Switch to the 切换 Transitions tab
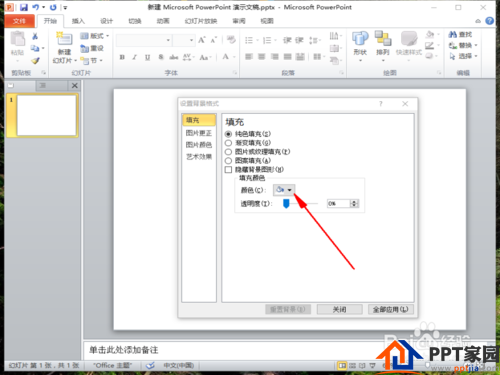 coord(135,21)
